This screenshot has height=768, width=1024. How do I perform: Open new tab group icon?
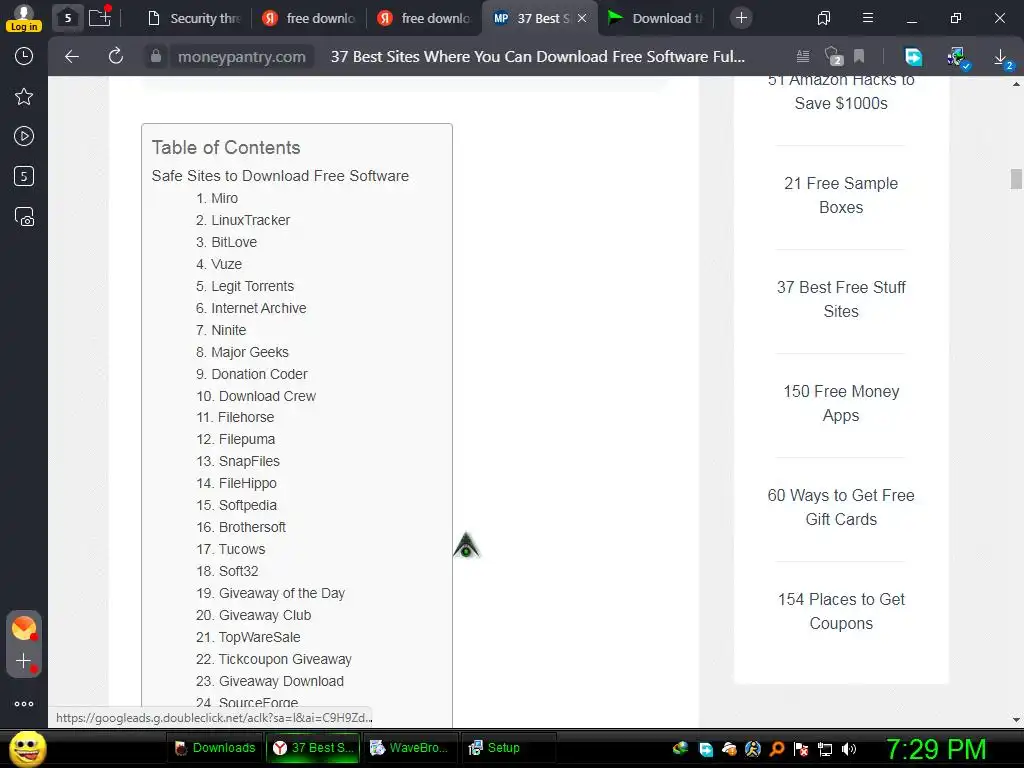pos(99,17)
